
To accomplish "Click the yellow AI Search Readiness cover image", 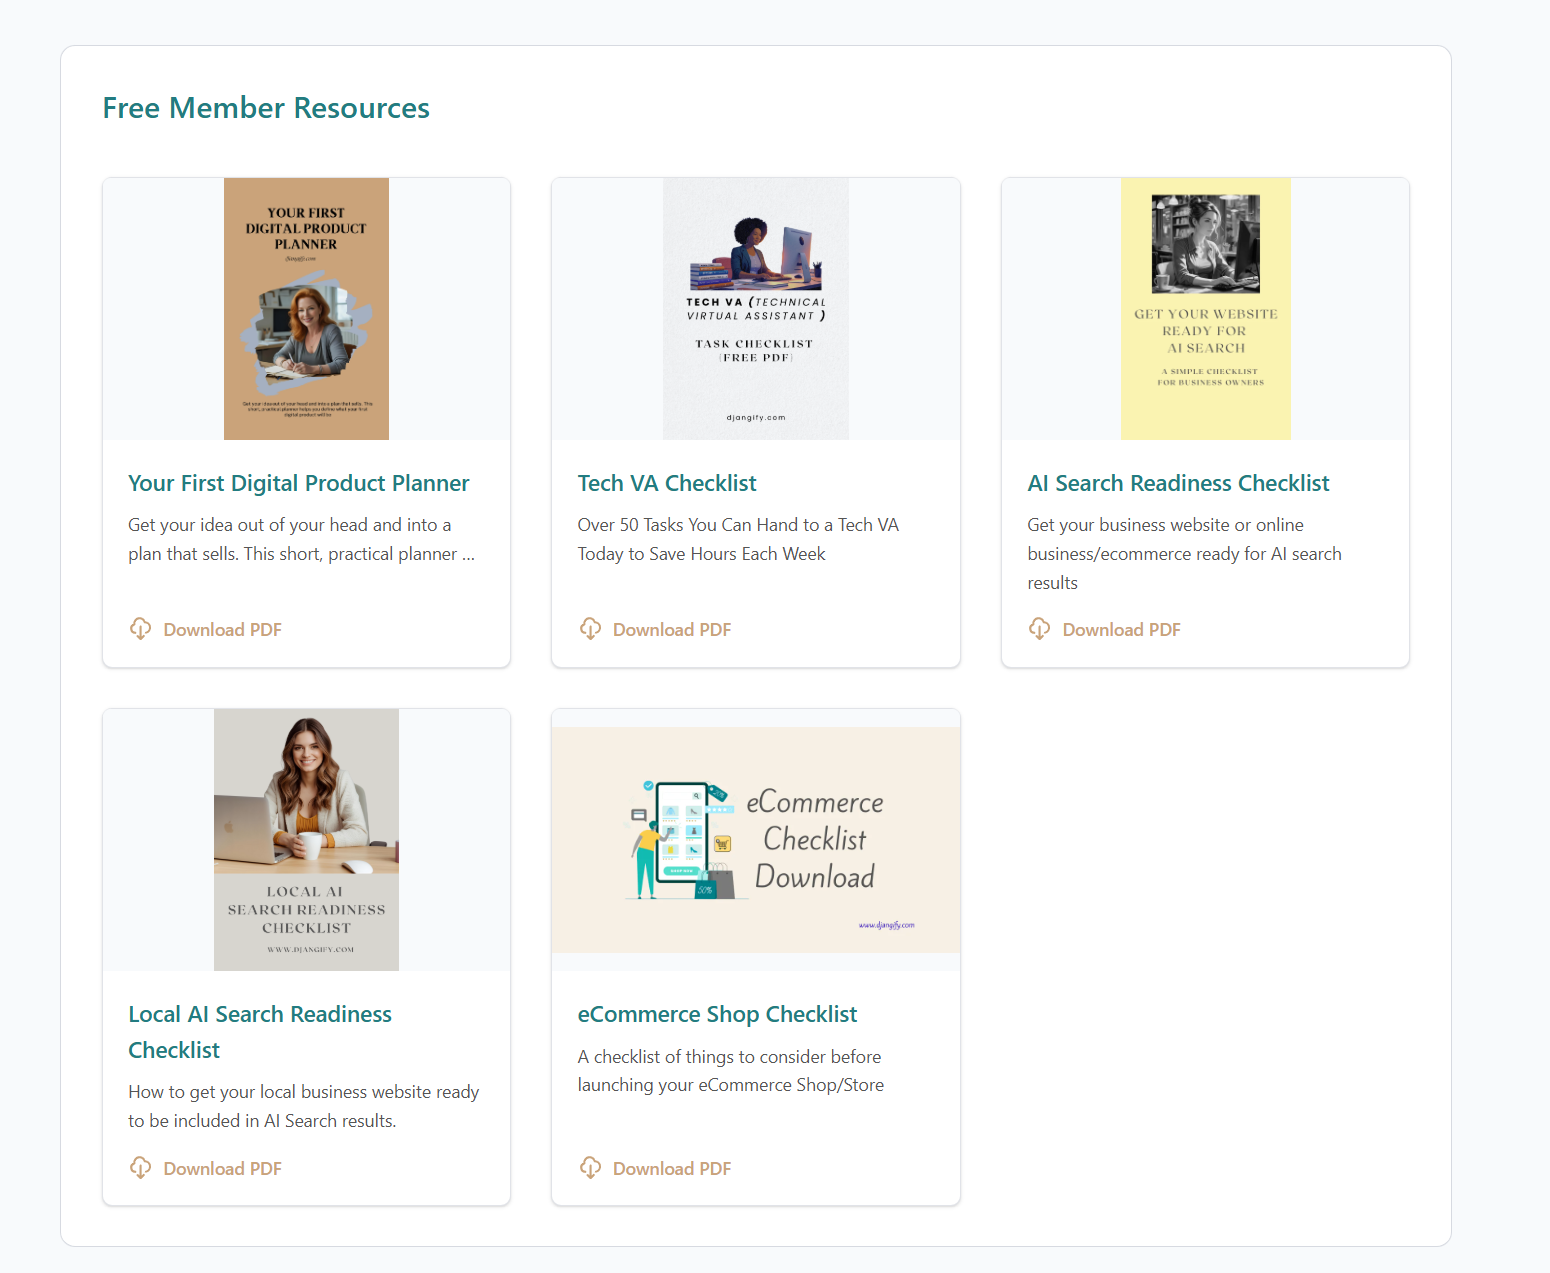I will pyautogui.click(x=1205, y=308).
